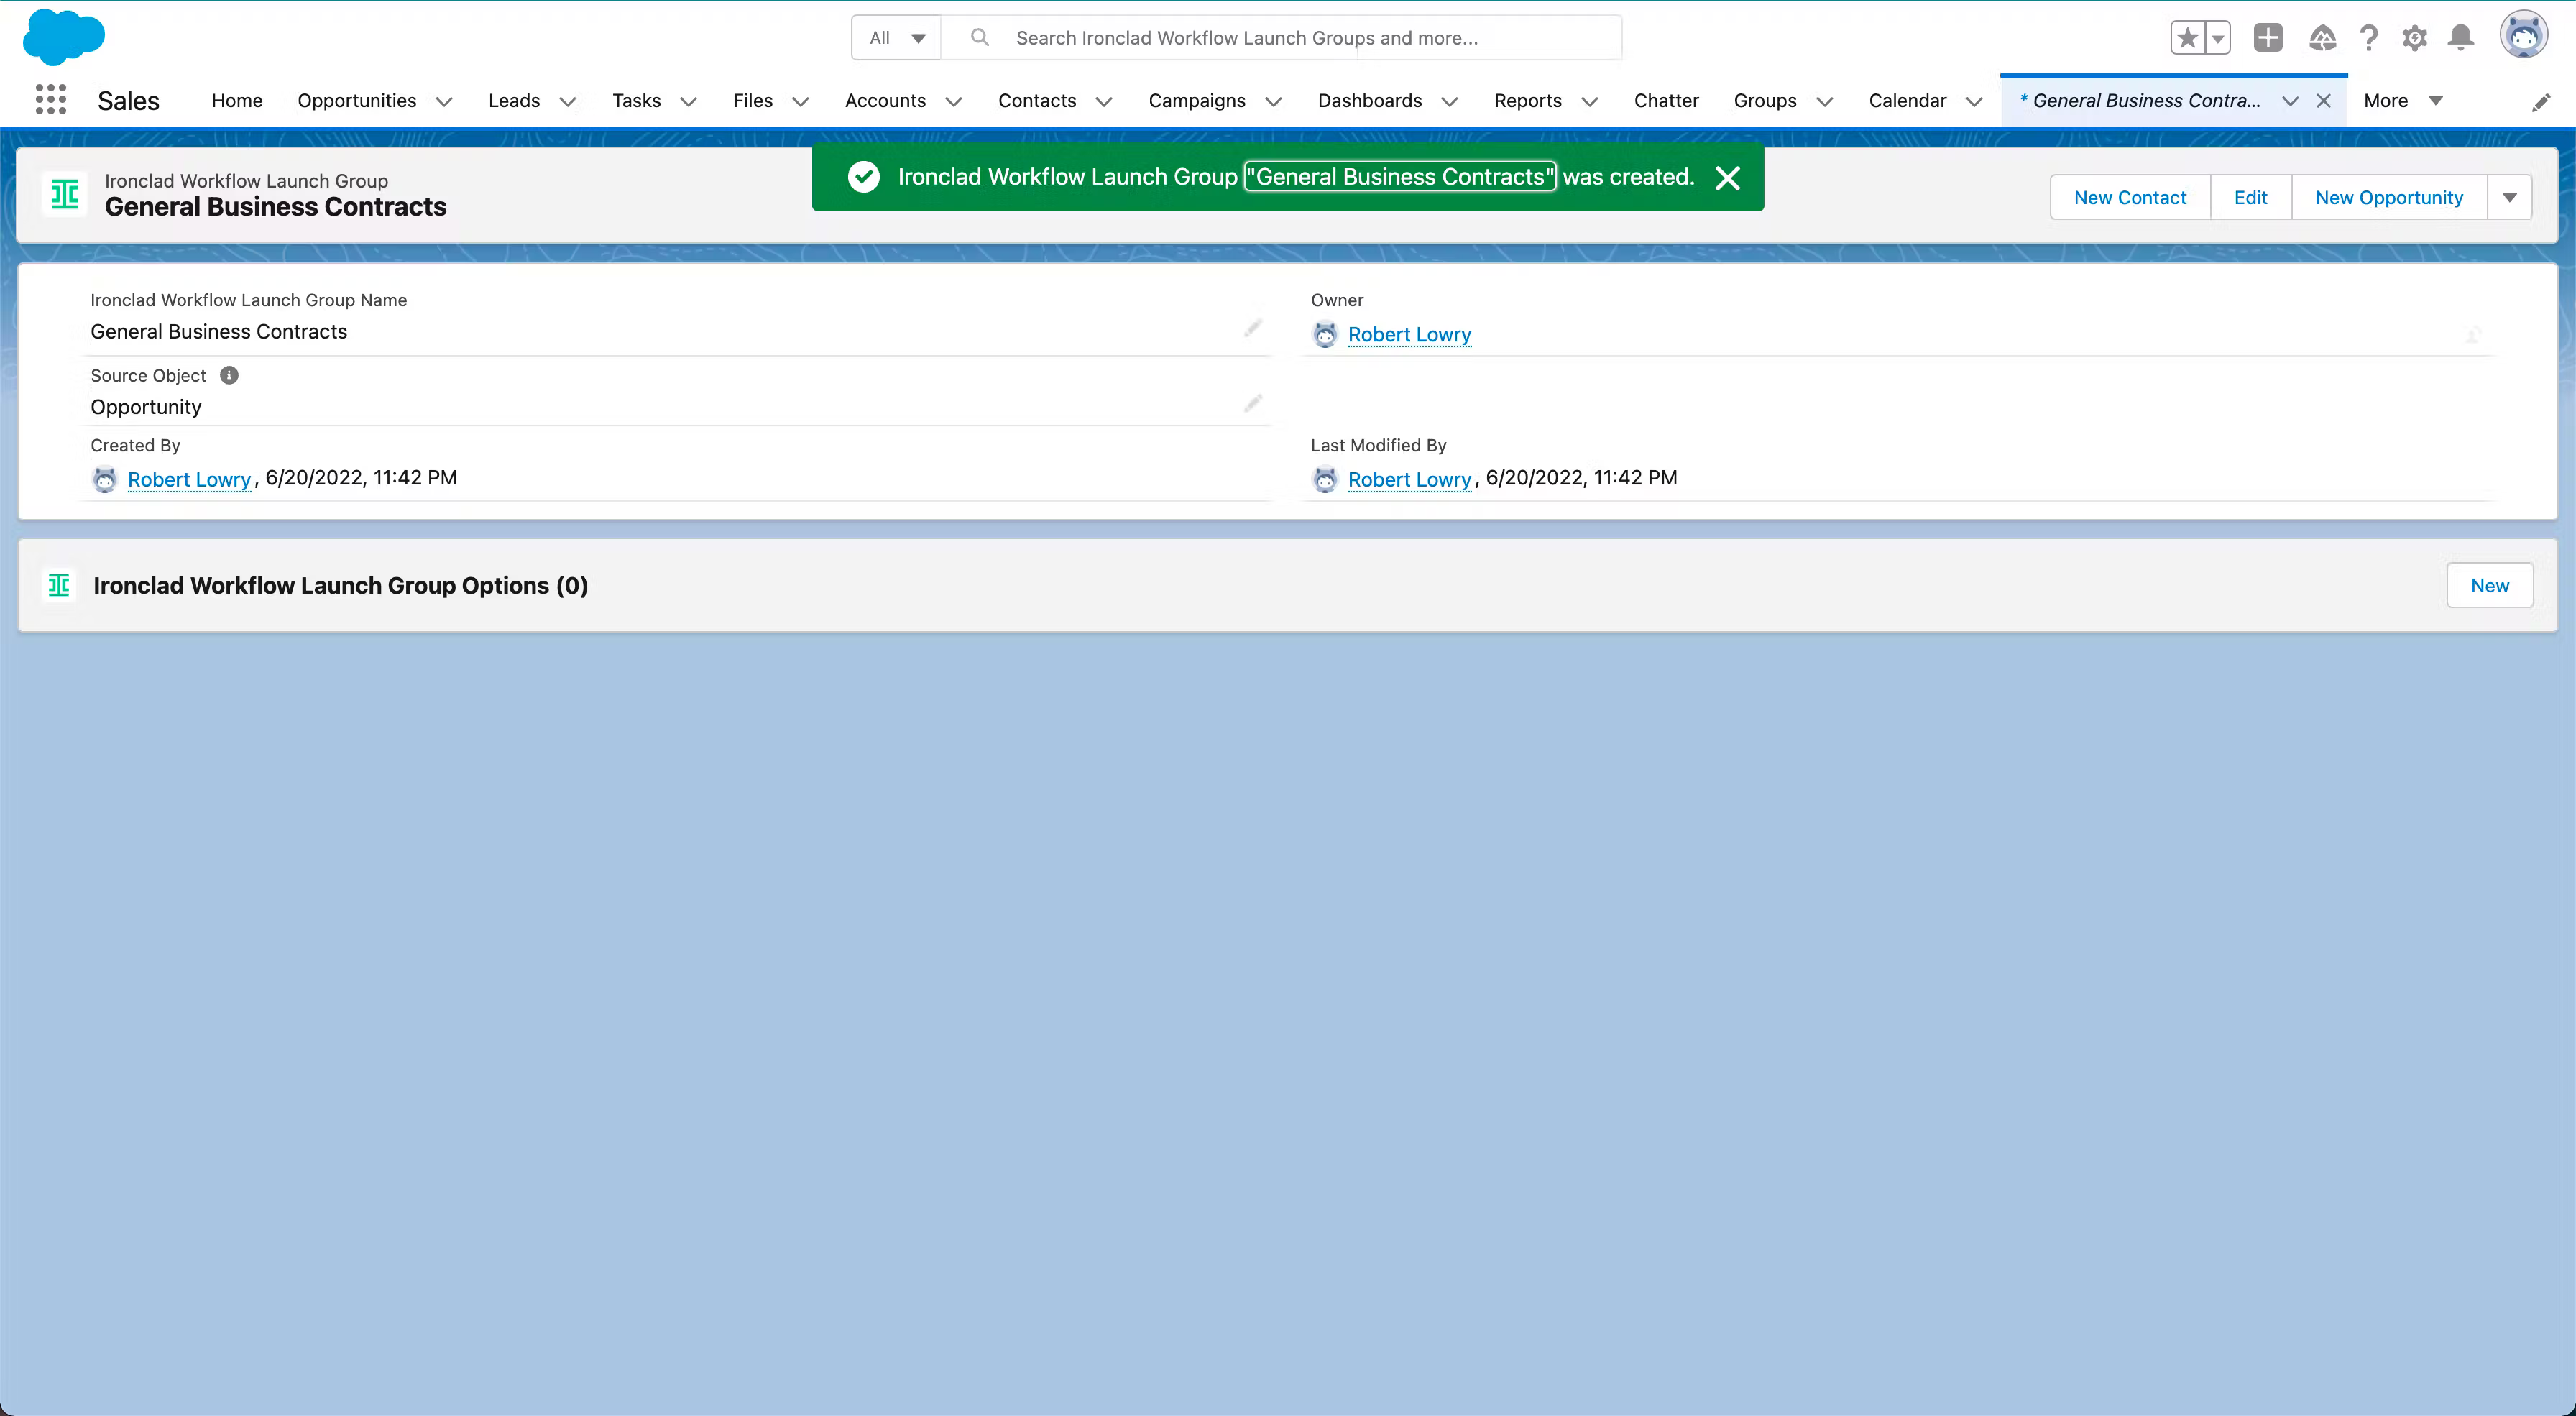Expand the Dashboards nav dropdown
This screenshot has height=1416, width=2576.
click(x=1449, y=101)
